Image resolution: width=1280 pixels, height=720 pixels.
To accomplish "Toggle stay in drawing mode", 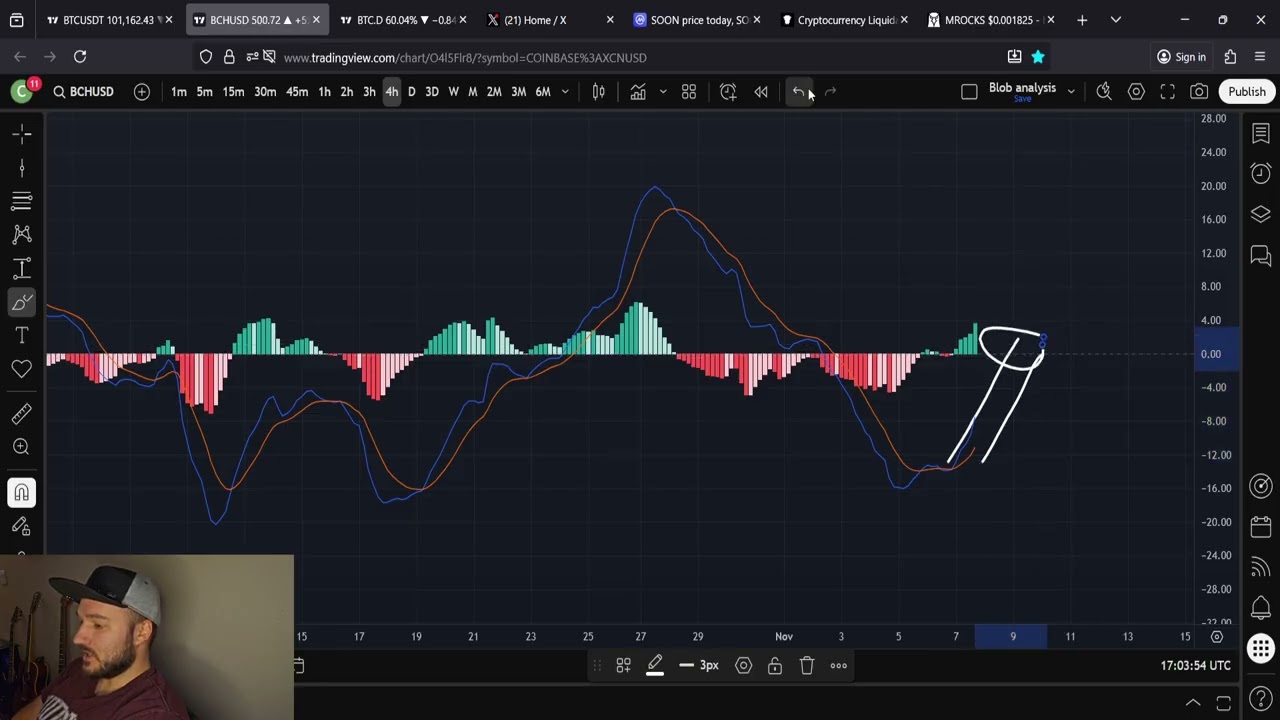I will point(22,526).
